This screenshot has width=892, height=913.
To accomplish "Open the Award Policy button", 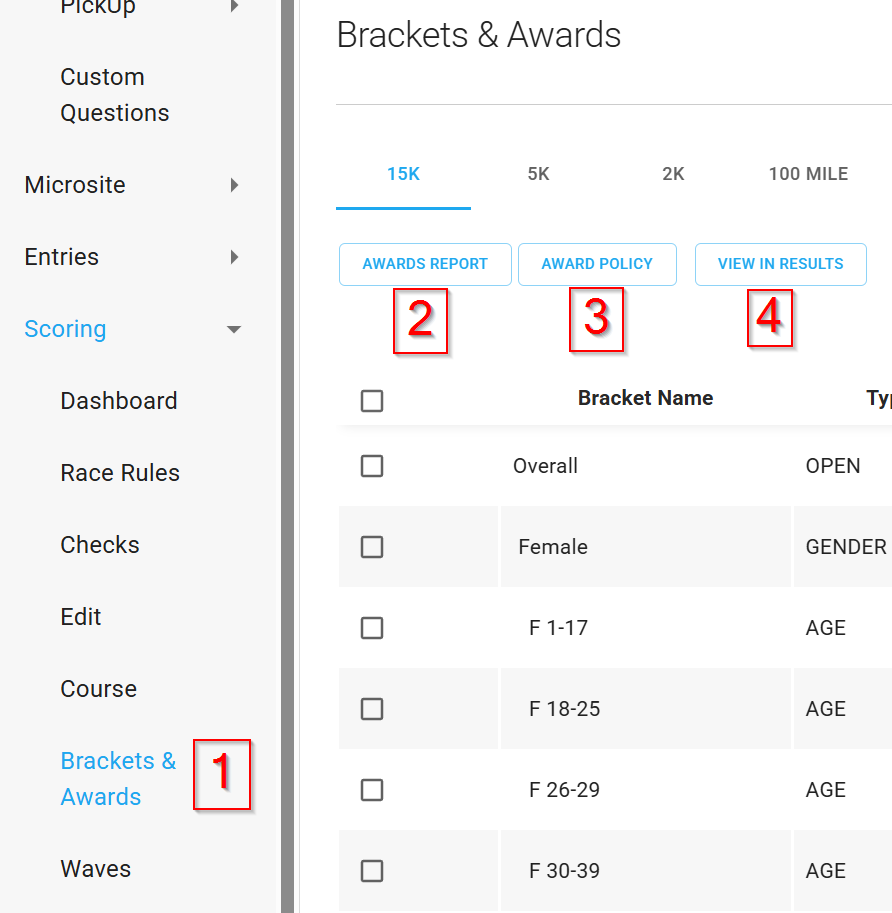I will (597, 264).
